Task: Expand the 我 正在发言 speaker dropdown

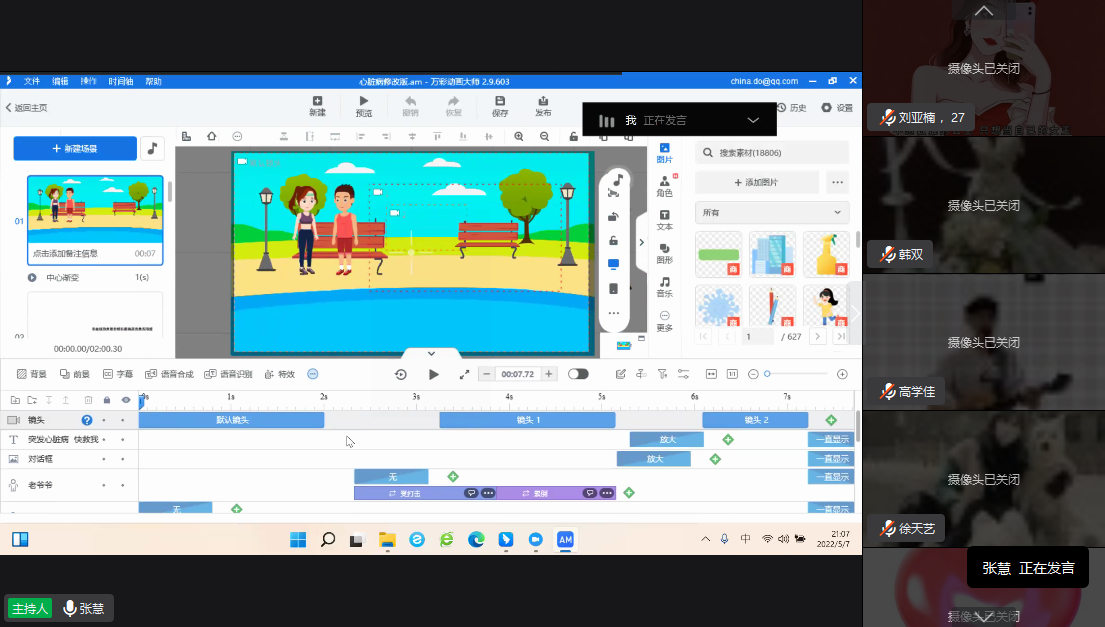Action: click(753, 120)
